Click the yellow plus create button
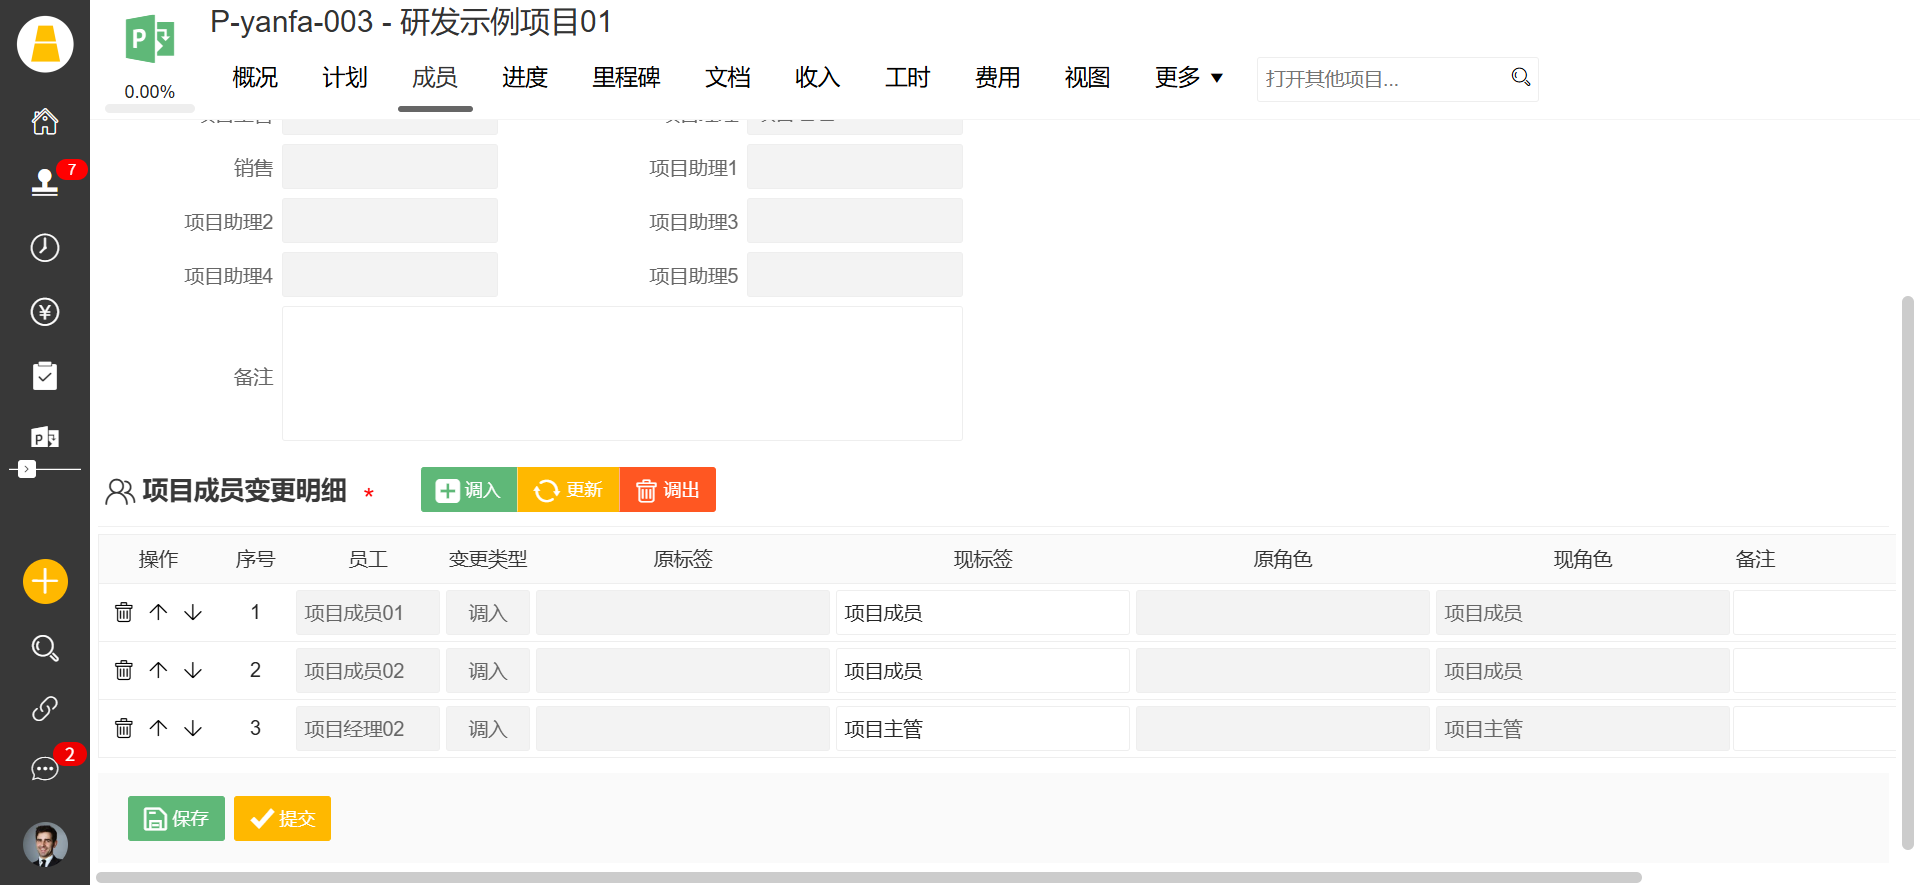The image size is (1920, 885). (x=45, y=581)
